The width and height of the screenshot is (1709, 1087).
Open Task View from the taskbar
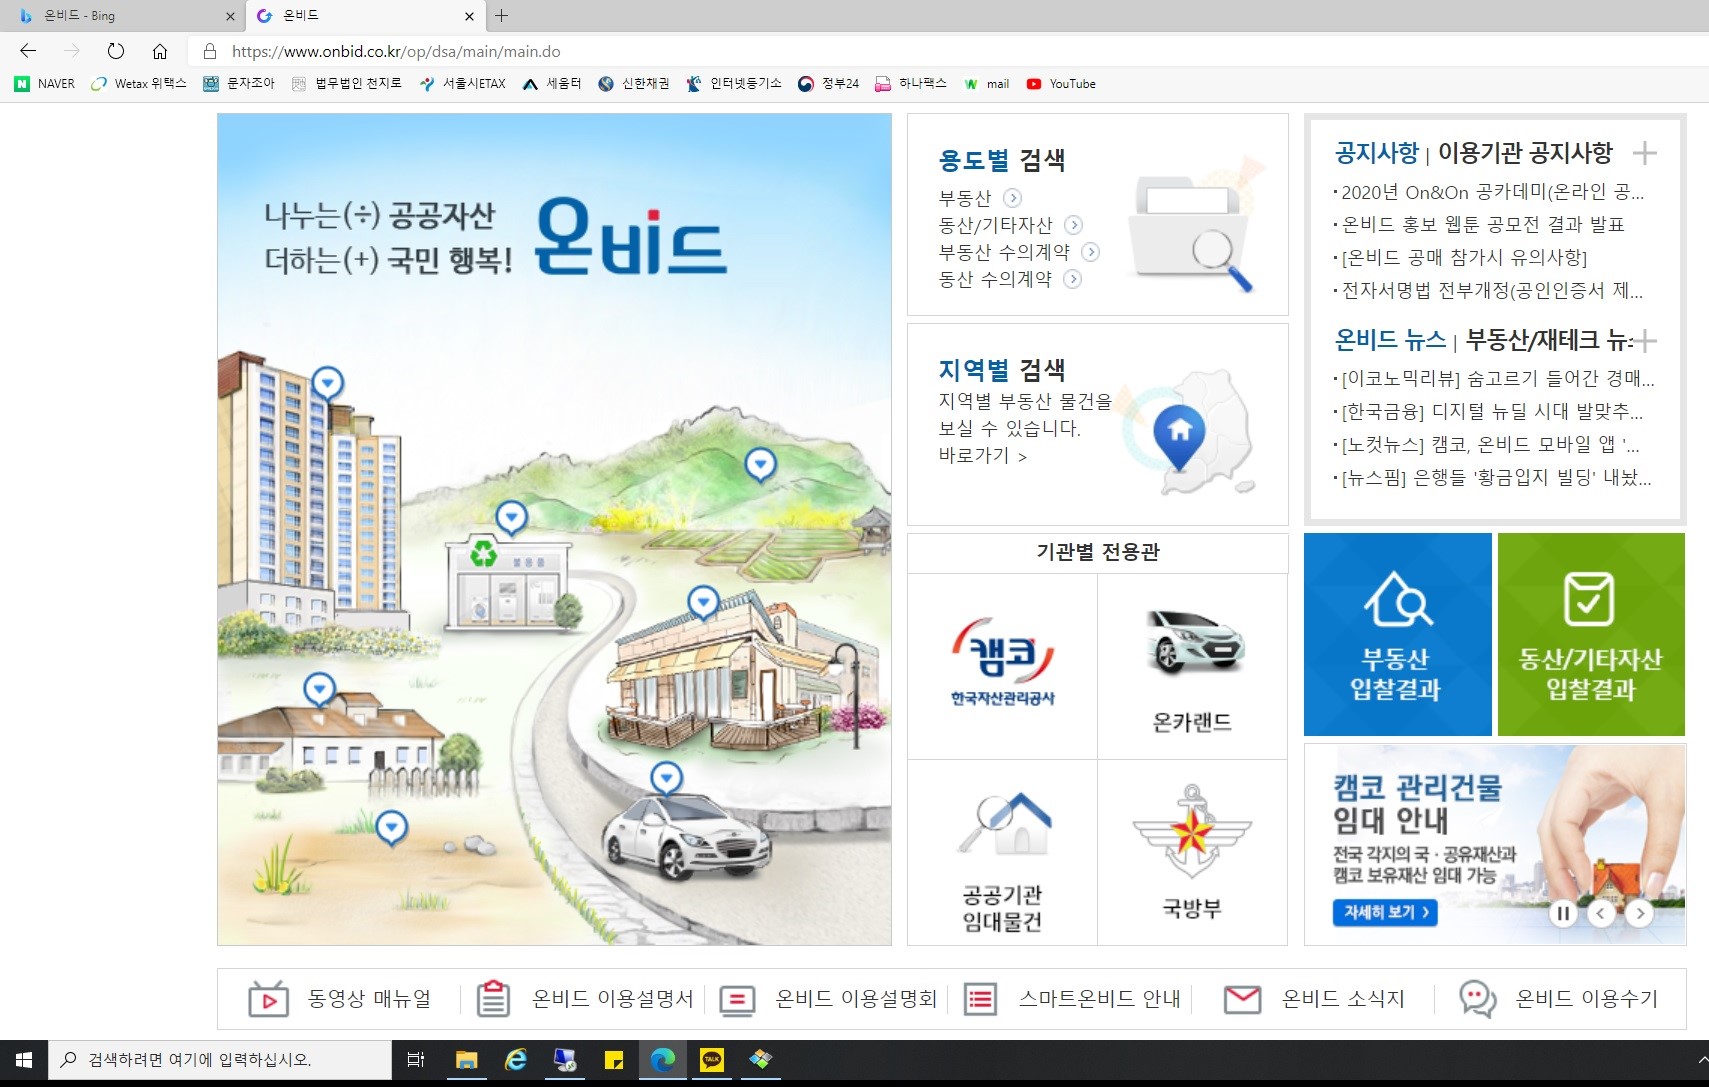[x=416, y=1060]
